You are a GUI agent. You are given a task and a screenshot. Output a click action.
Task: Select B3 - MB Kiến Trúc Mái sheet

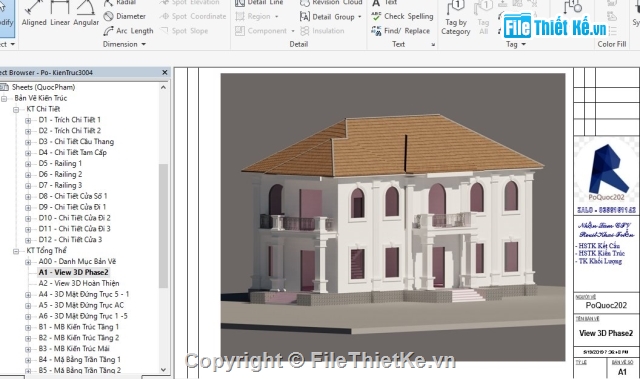click(74, 348)
